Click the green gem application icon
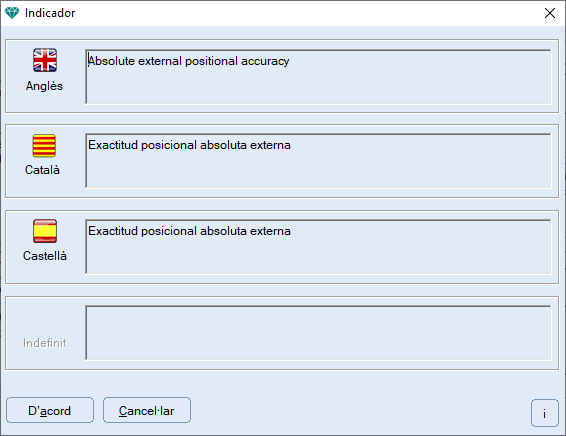Screen dimensions: 566x436 [12, 13]
